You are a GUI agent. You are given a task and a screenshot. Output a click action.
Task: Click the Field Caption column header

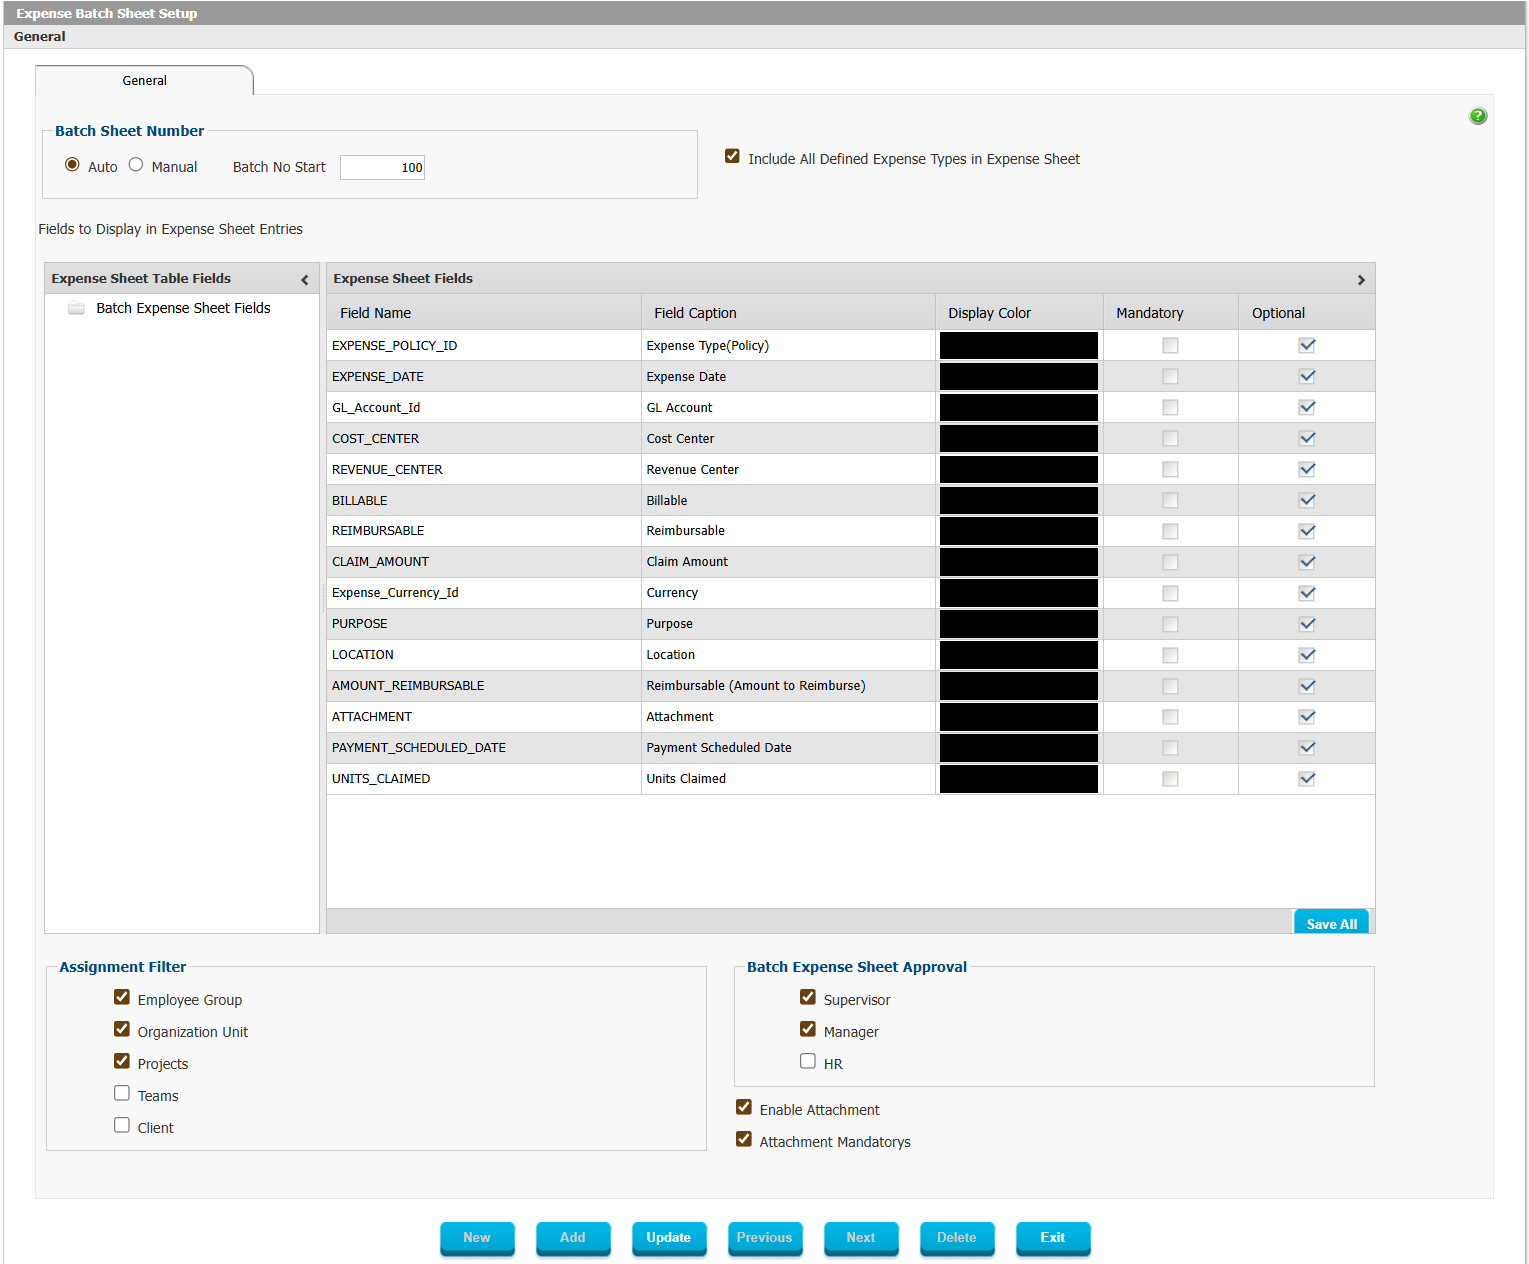click(x=788, y=313)
